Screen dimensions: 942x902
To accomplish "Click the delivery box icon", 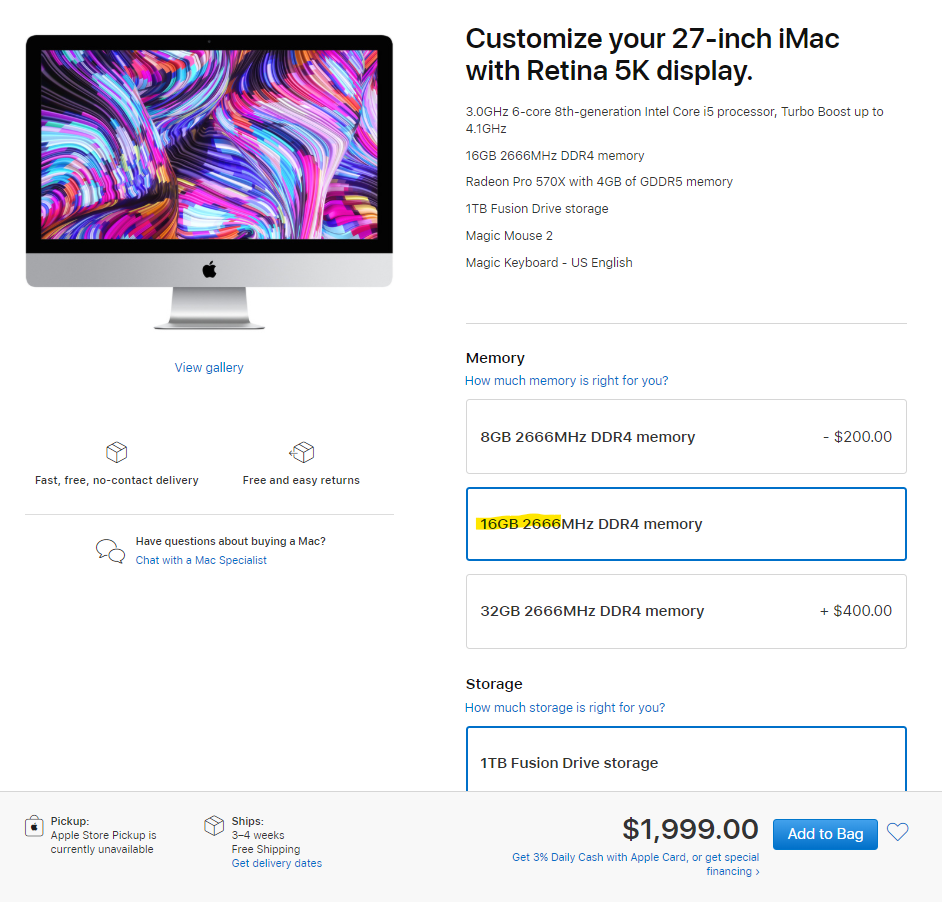I will point(116,453).
